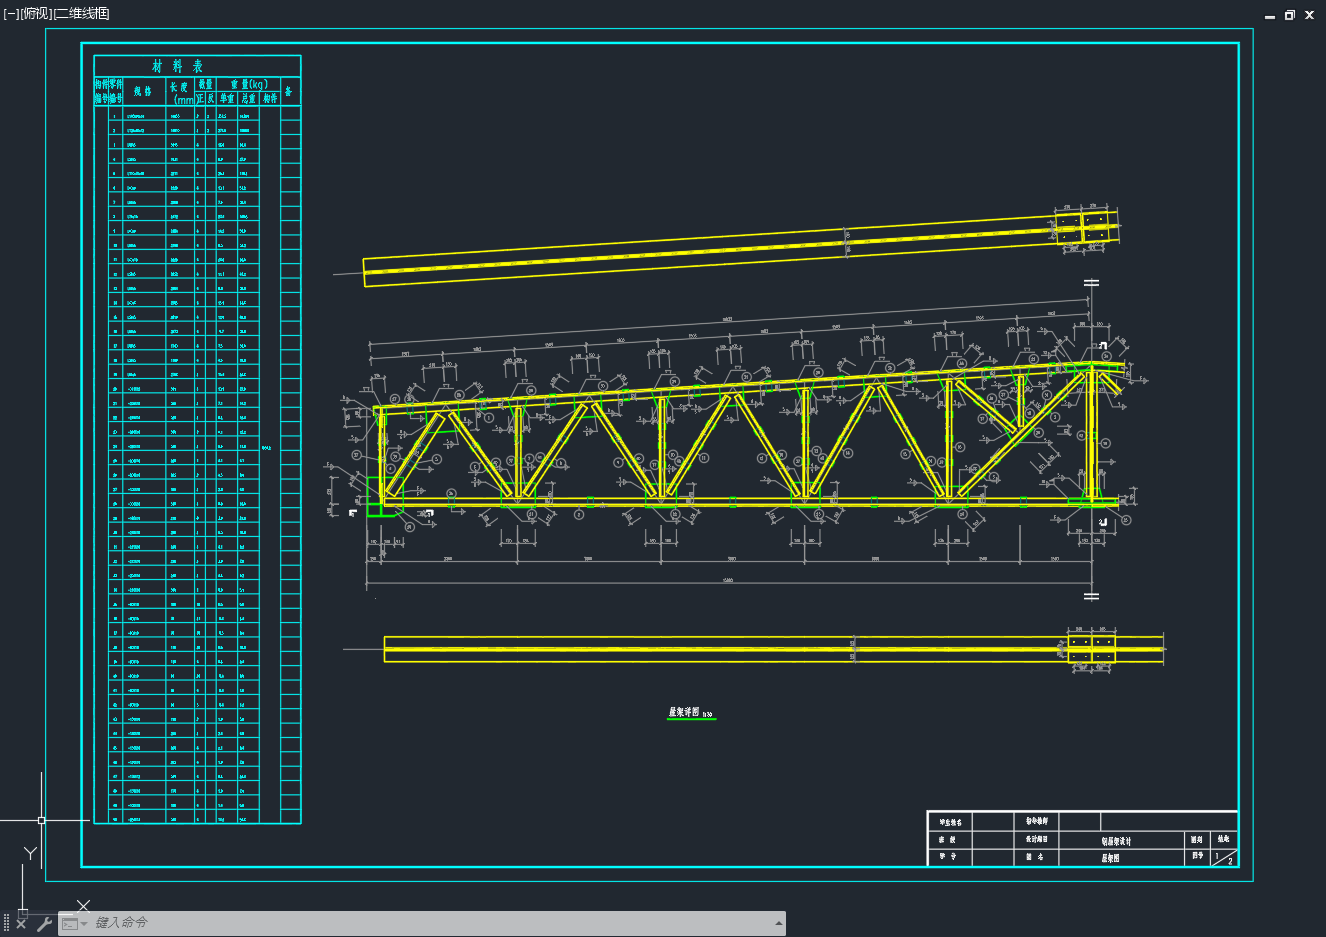Close the drawing window with X
Viewport: 1326px width, 937px height.
pyautogui.click(x=1310, y=15)
